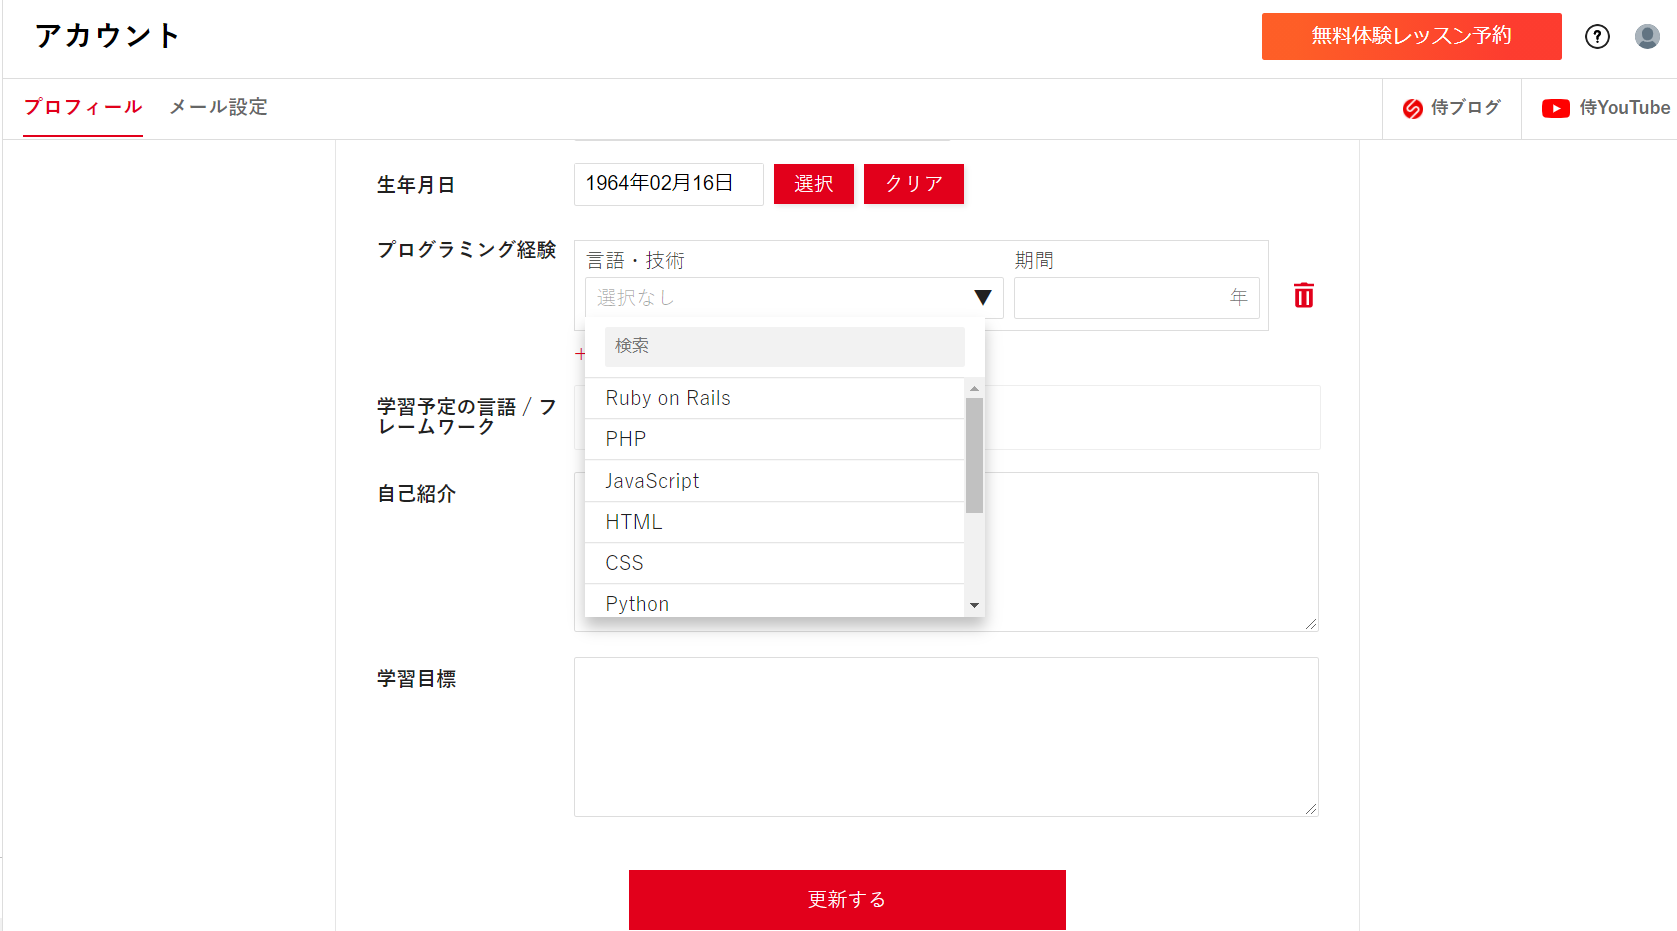1677x931 pixels.
Task: Open the user account avatar menu
Action: tap(1647, 37)
